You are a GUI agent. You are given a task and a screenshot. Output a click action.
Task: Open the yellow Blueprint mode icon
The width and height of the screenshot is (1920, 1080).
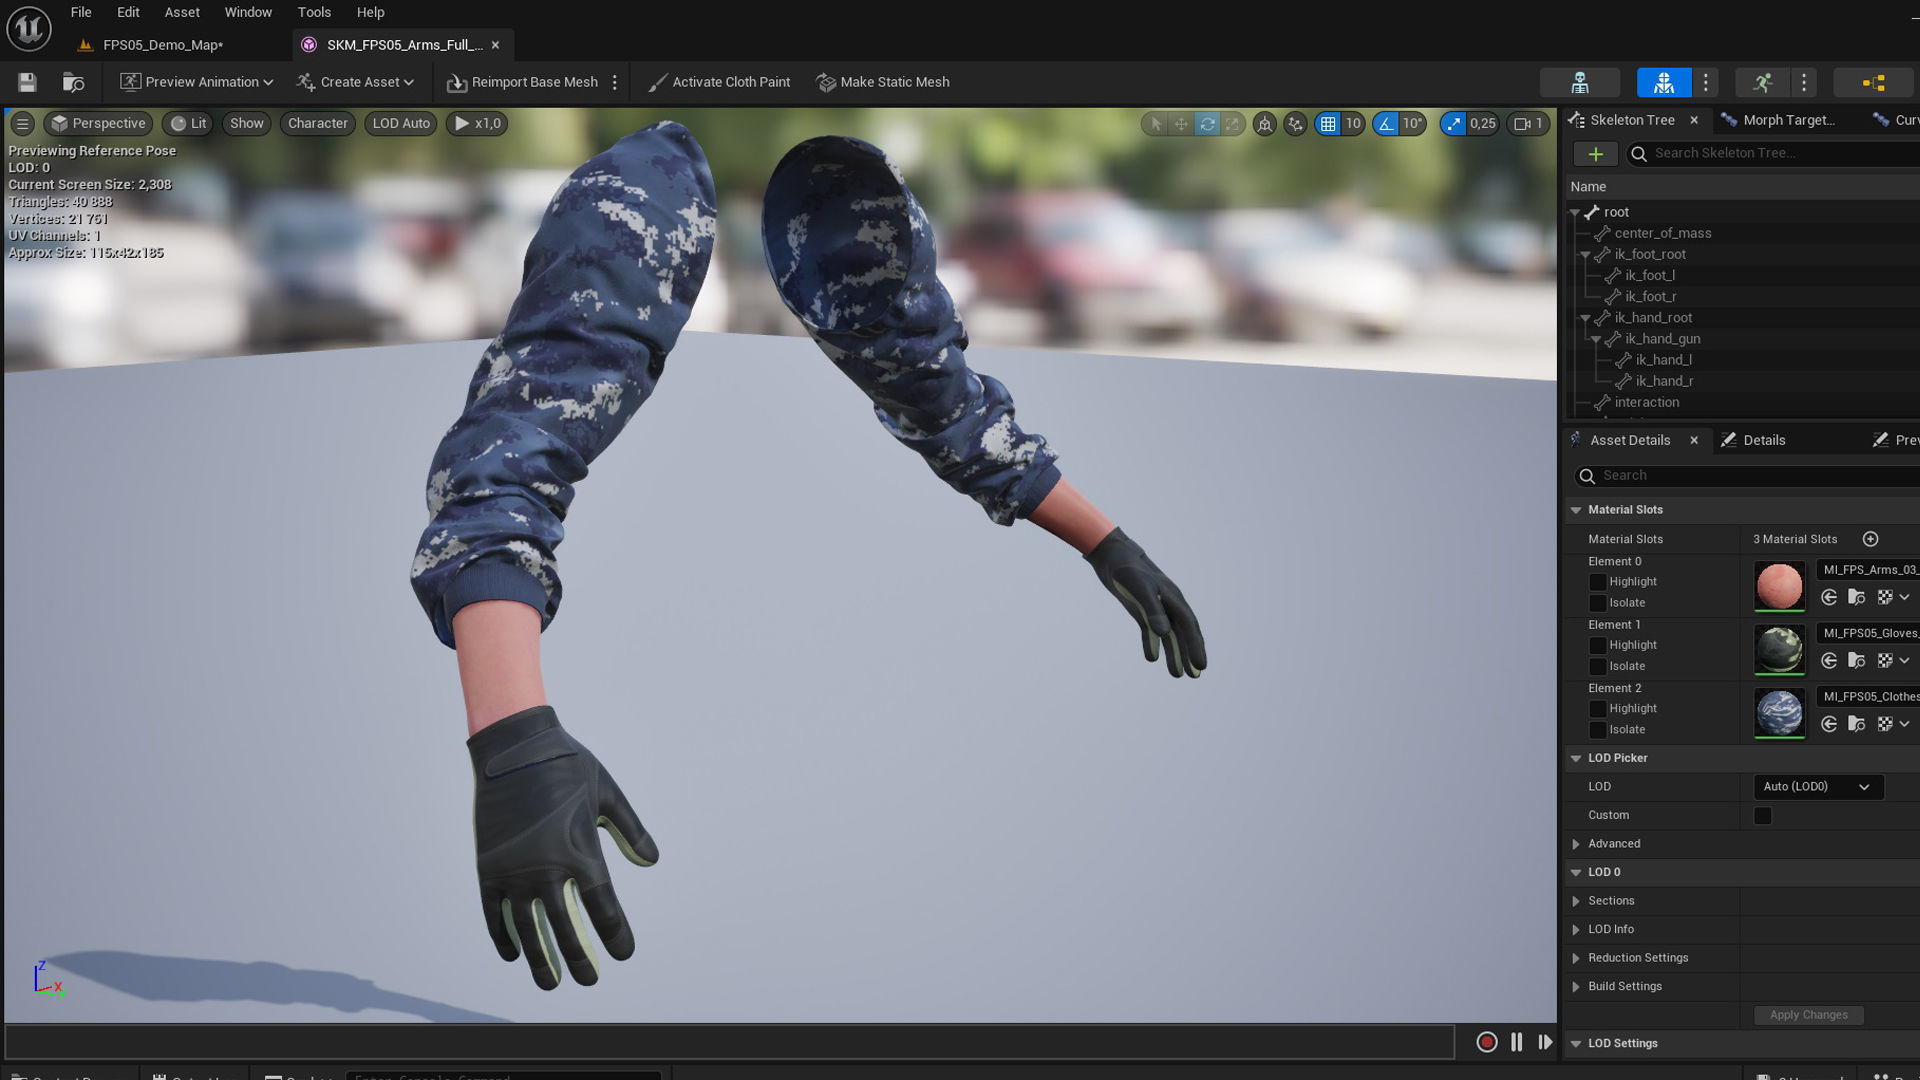pos(1873,82)
